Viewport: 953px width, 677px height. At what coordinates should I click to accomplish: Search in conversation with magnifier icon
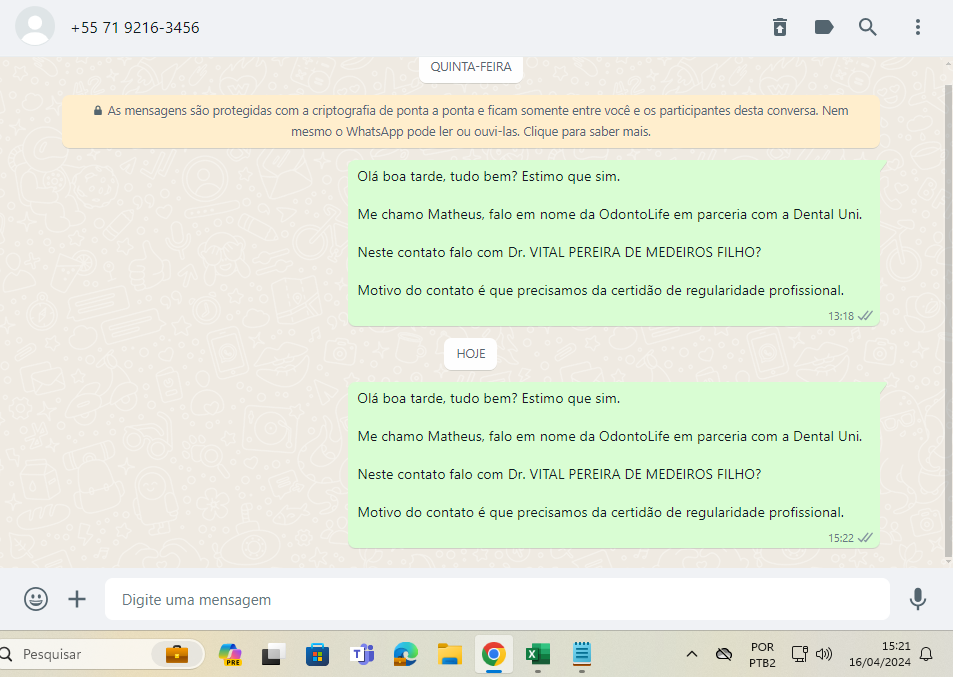(x=867, y=27)
